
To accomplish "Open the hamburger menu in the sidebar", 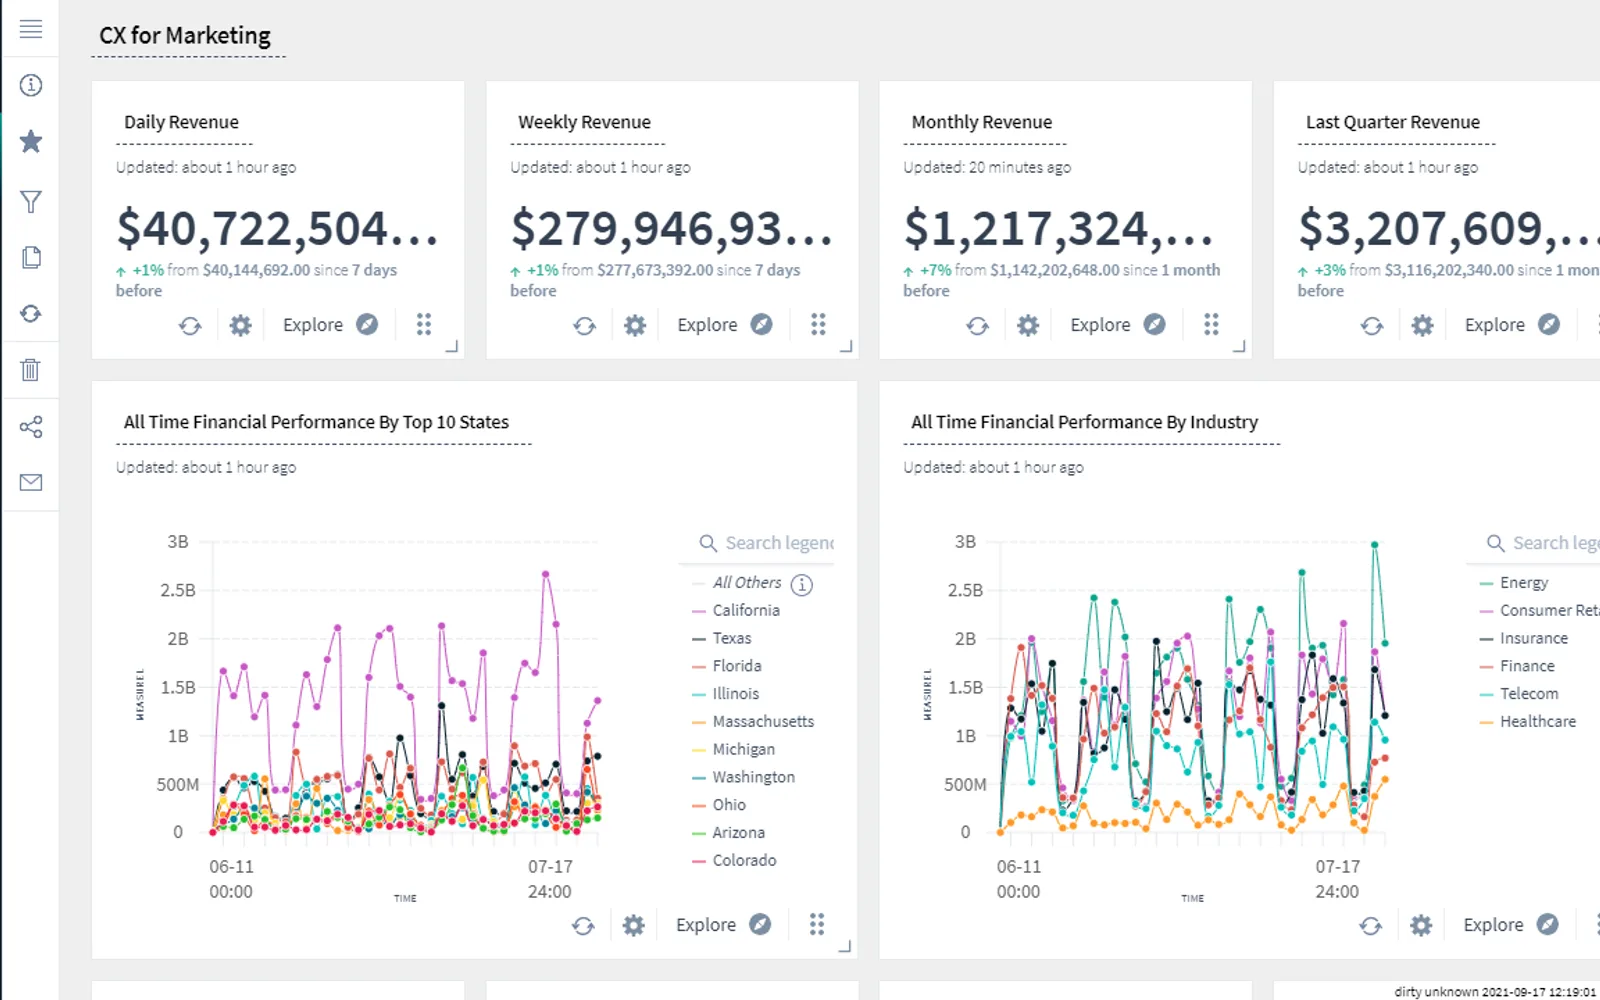I will point(31,29).
